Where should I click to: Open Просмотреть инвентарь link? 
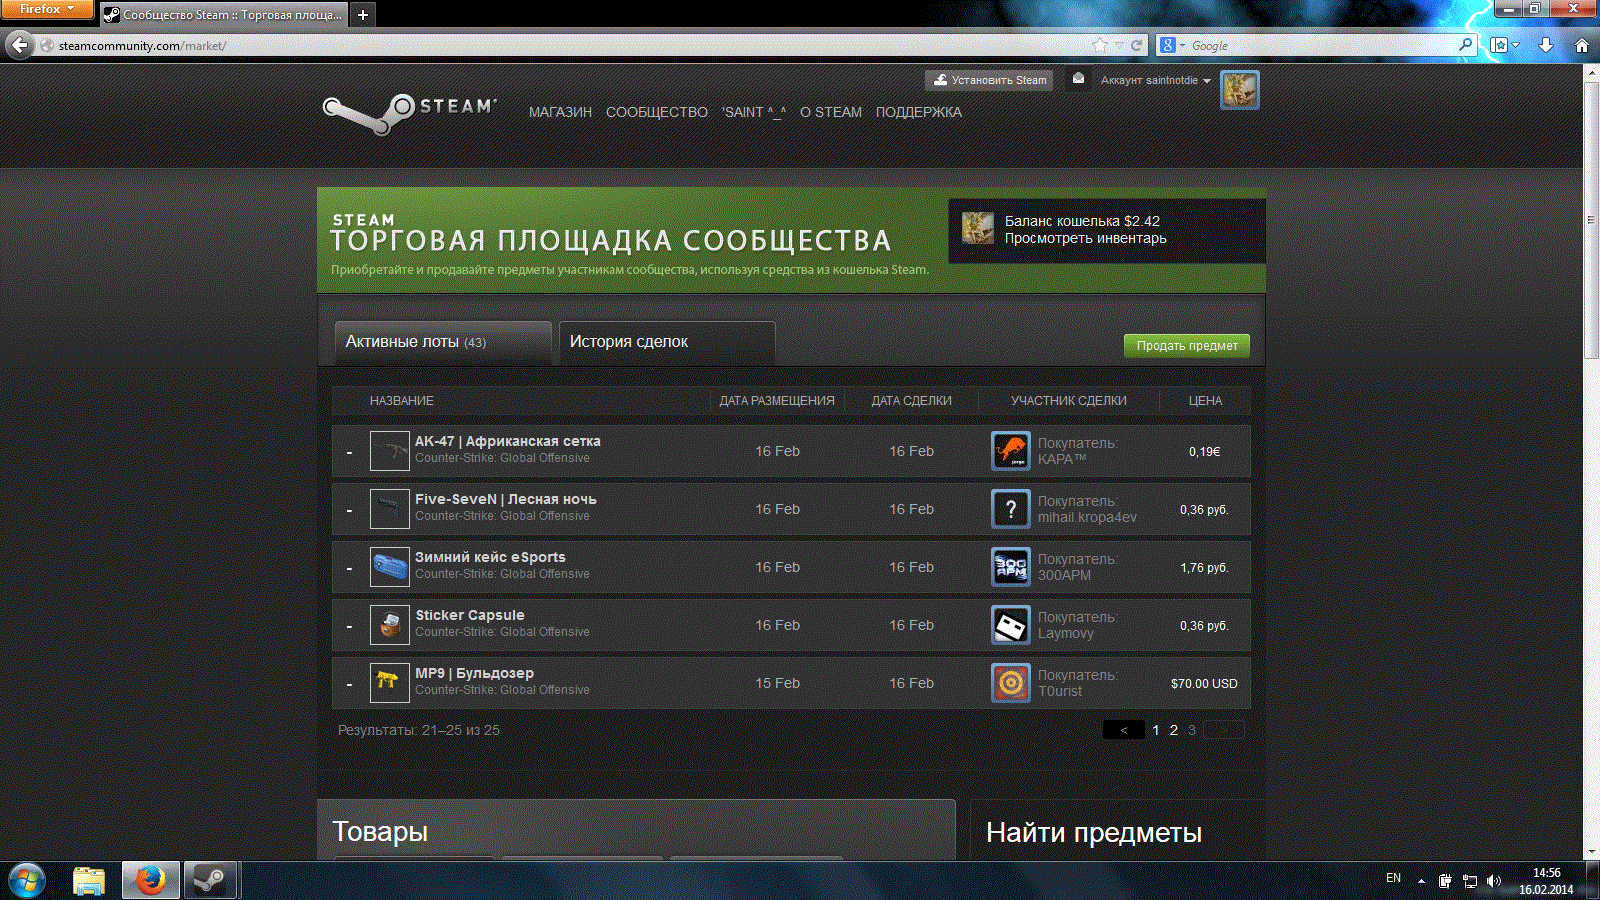point(1085,238)
